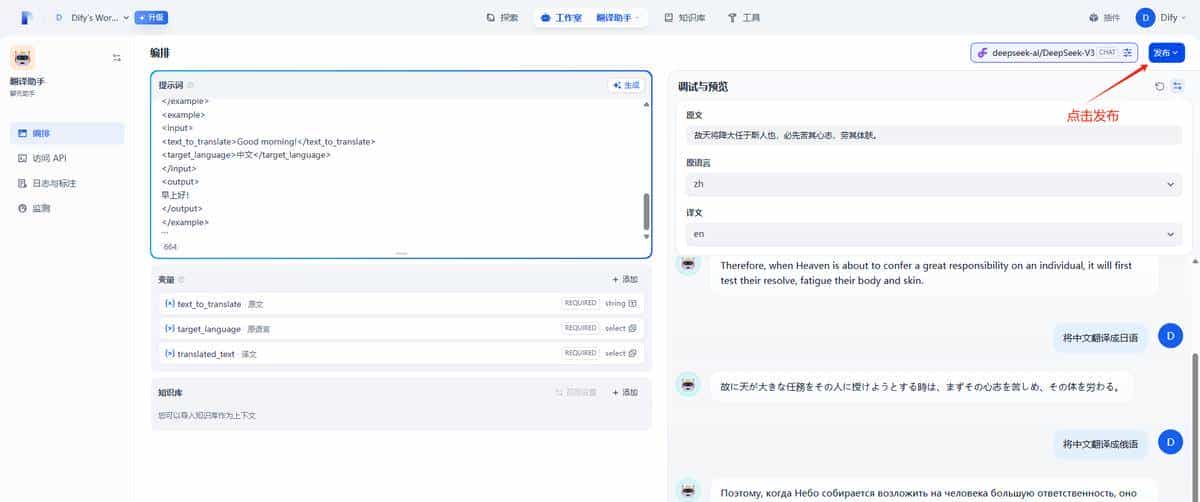The height and width of the screenshot is (502, 1200).
Task: Toggle the sidebar collapse icon beside app icon
Action: pos(116,58)
